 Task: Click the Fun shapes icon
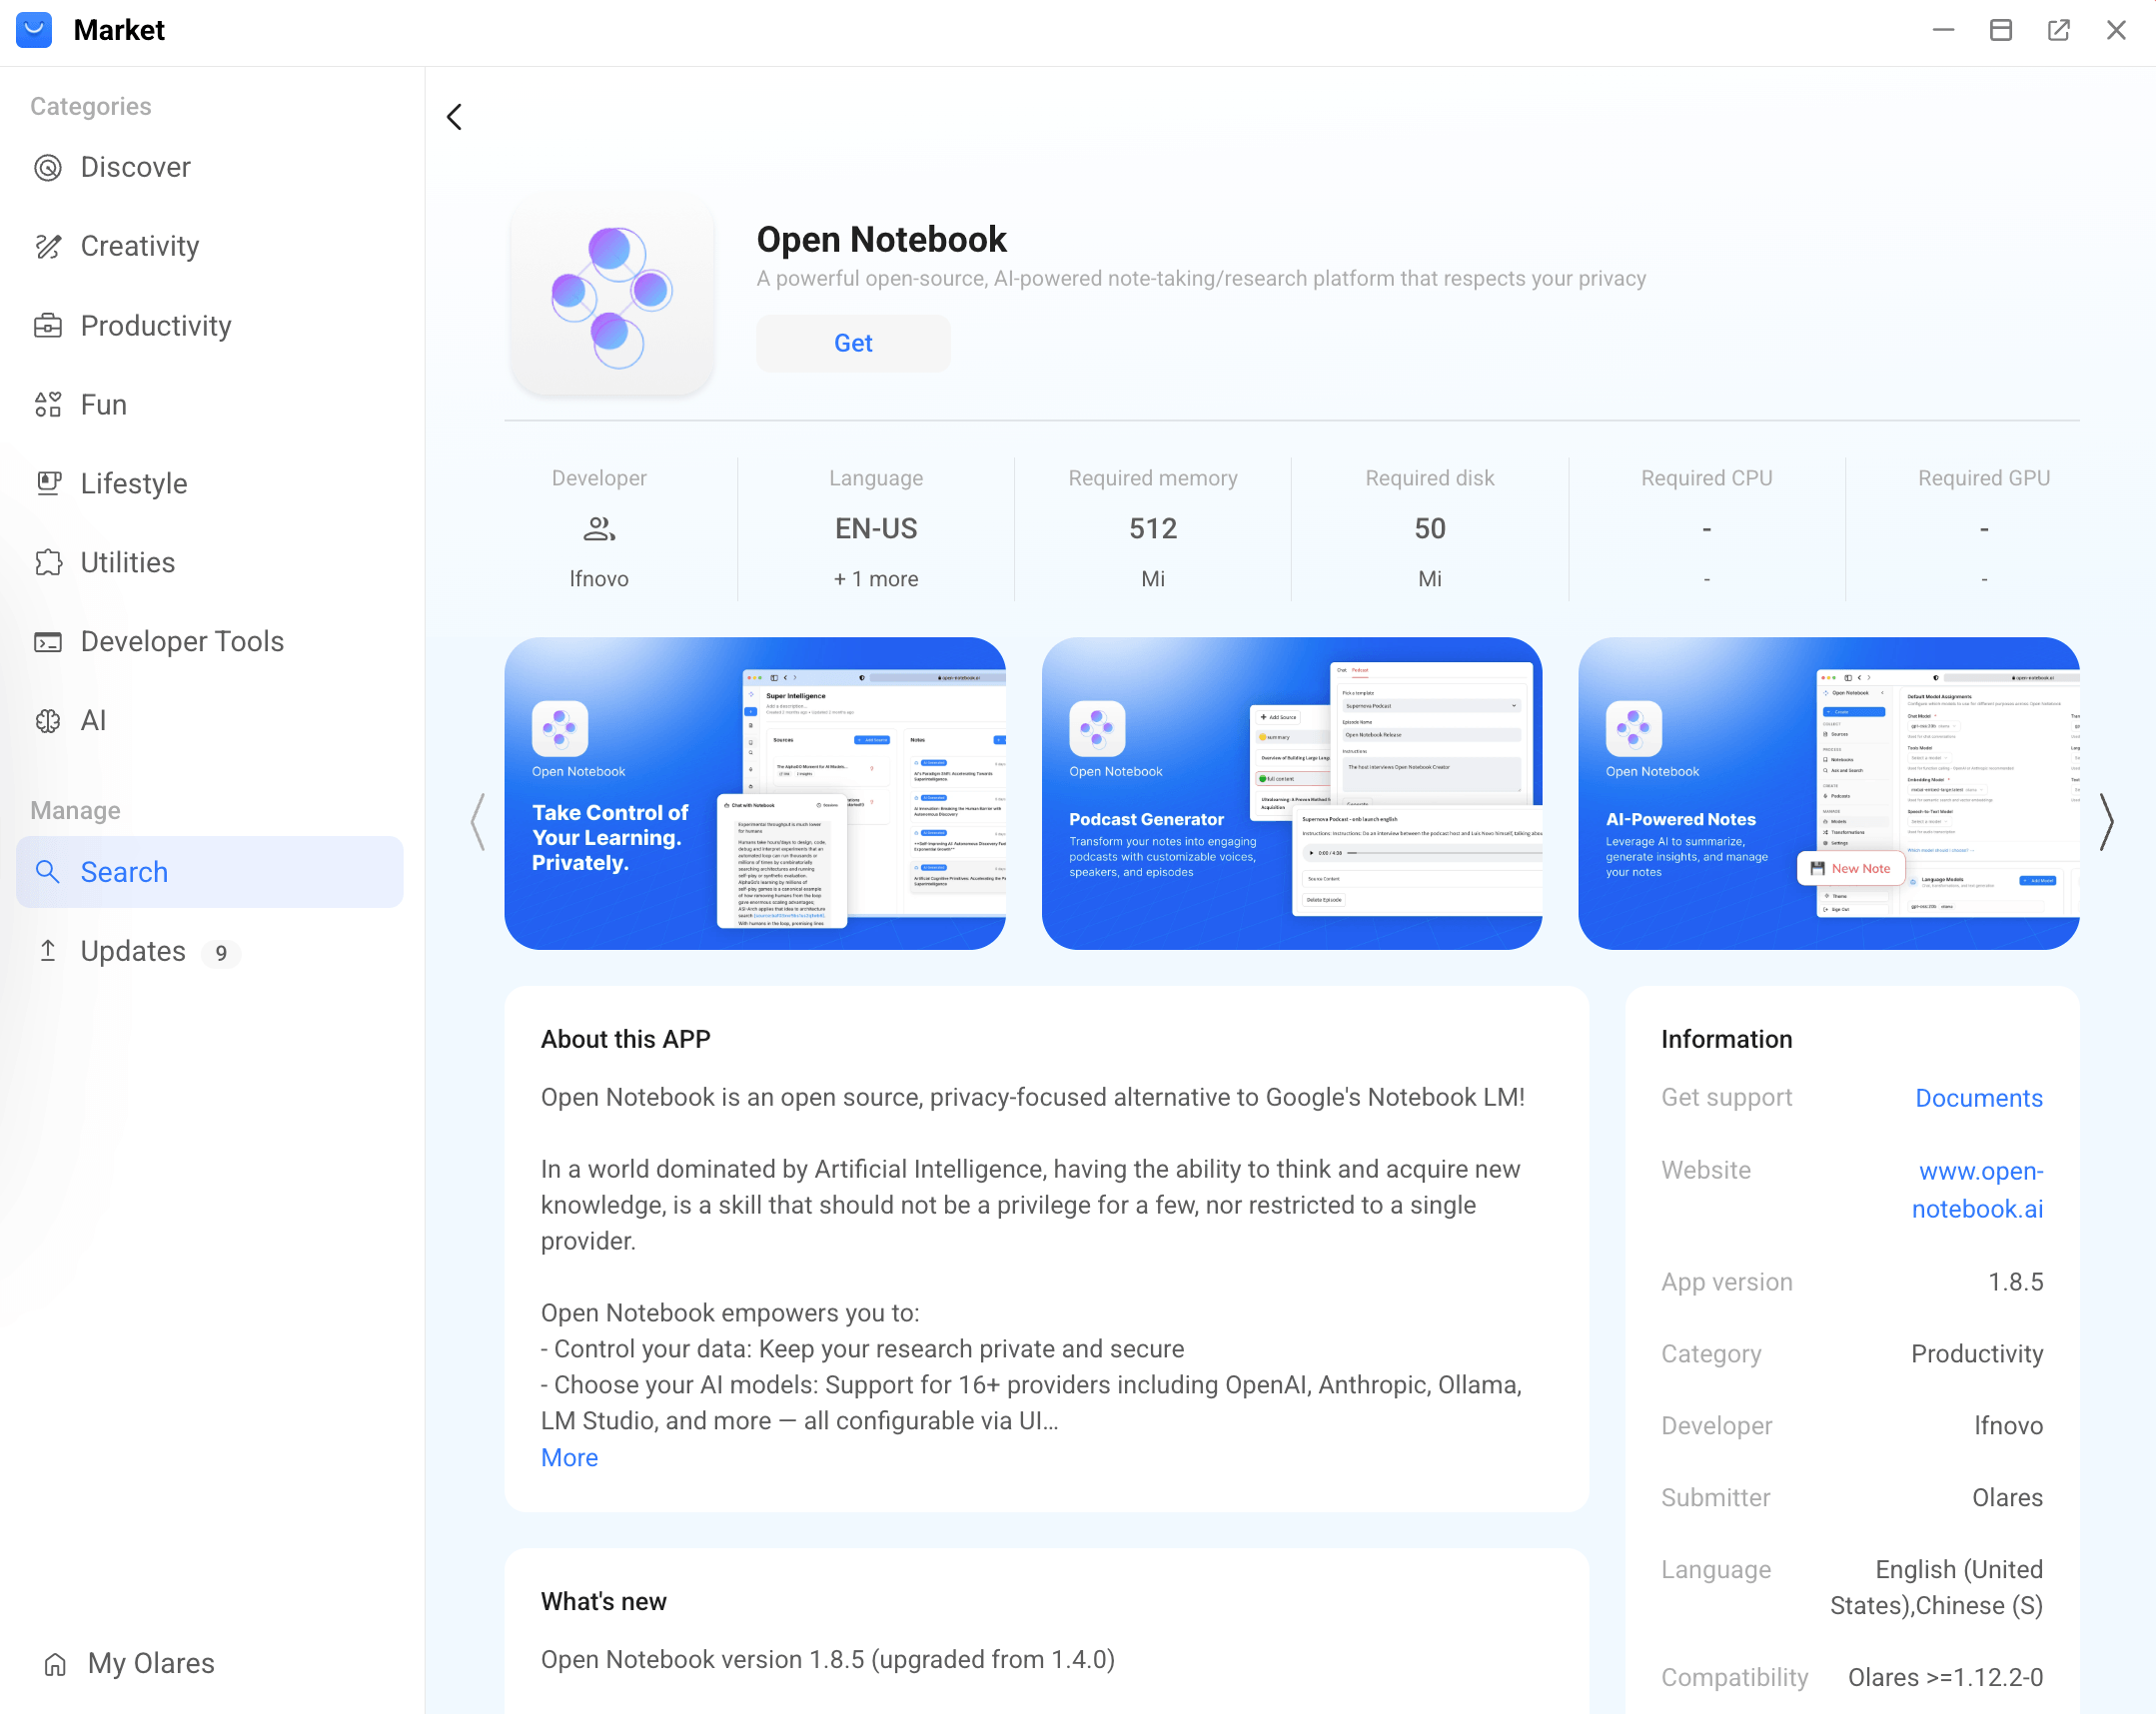tap(48, 404)
